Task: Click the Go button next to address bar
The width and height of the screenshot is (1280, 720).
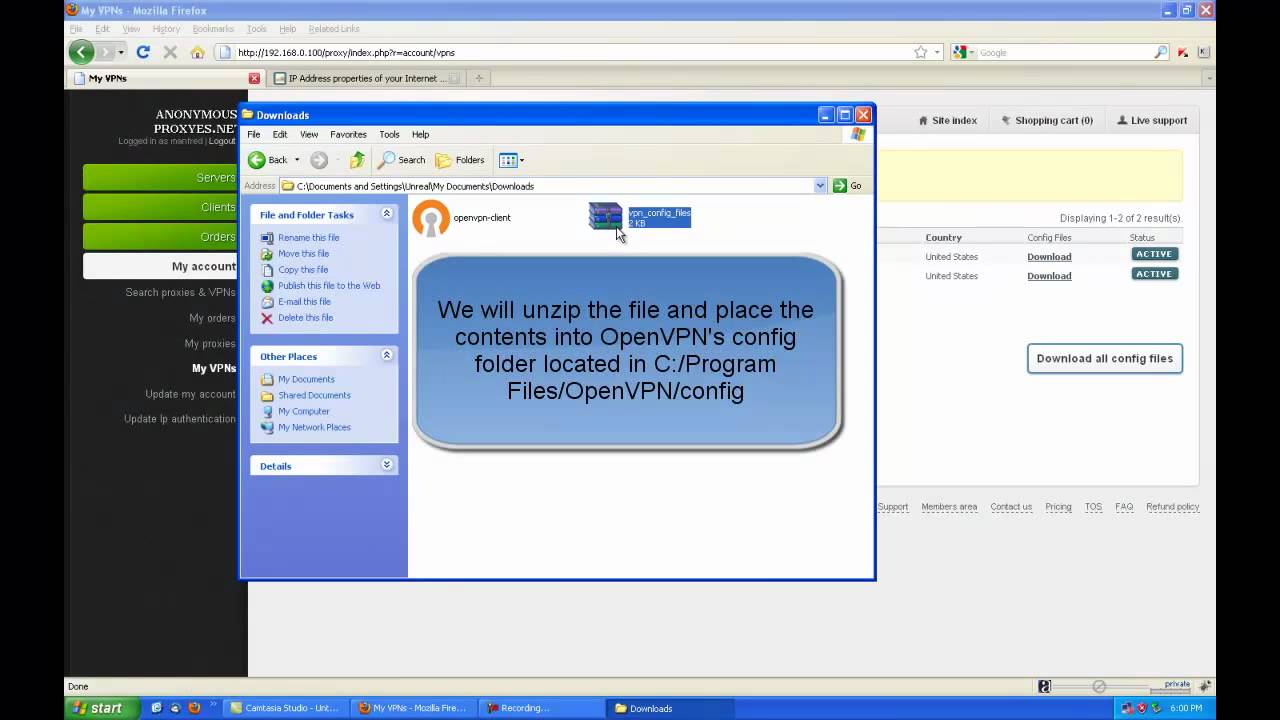Action: coord(847,186)
